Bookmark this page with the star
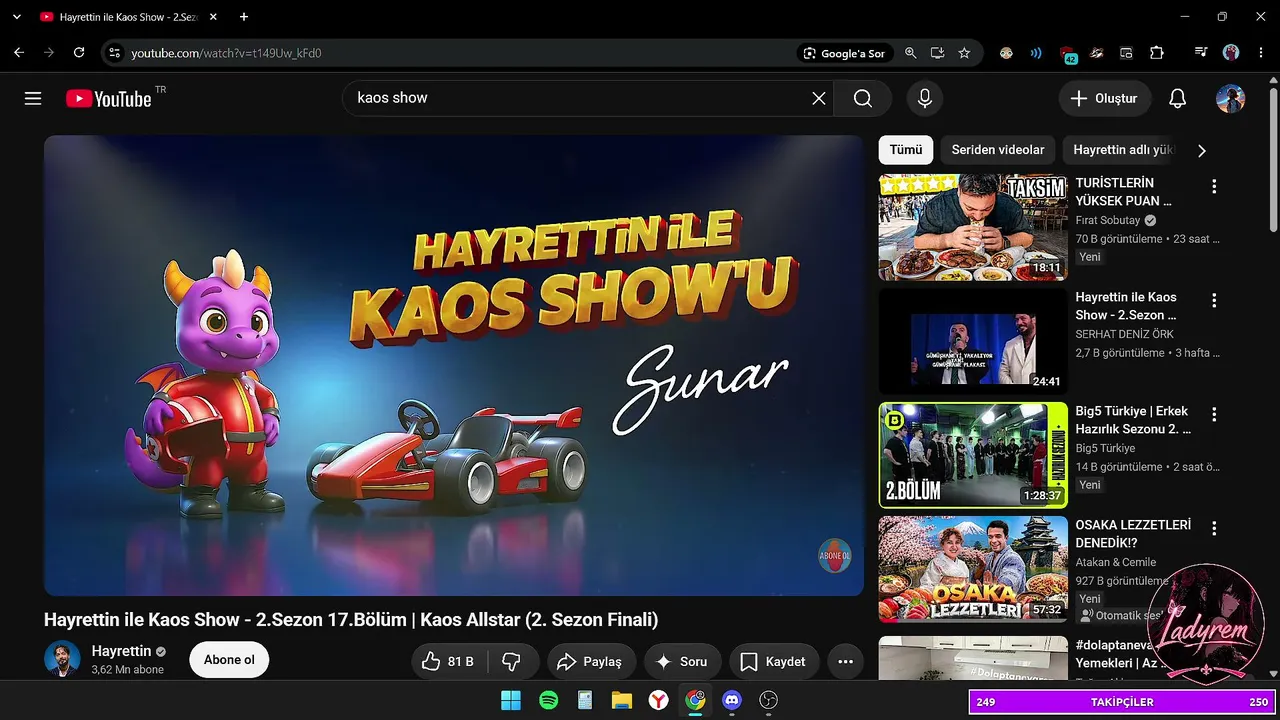The height and width of the screenshot is (720, 1280). (x=964, y=53)
